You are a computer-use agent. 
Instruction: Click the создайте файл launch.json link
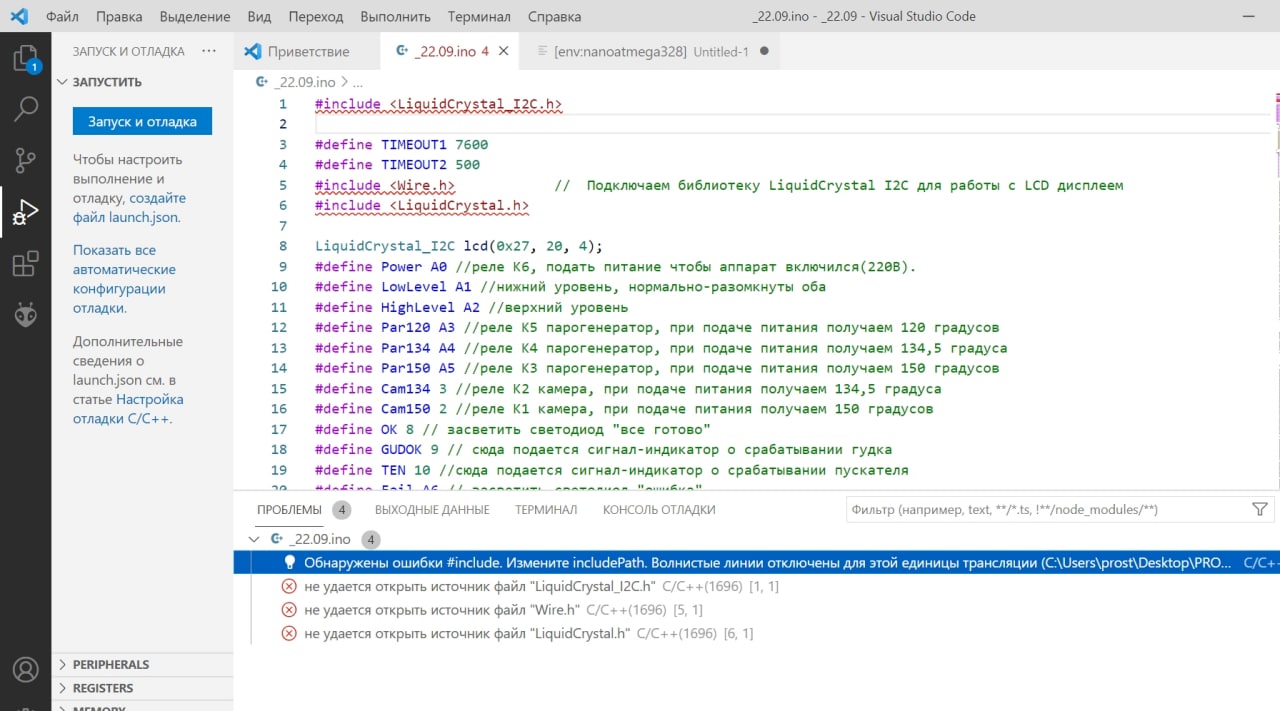point(129,207)
